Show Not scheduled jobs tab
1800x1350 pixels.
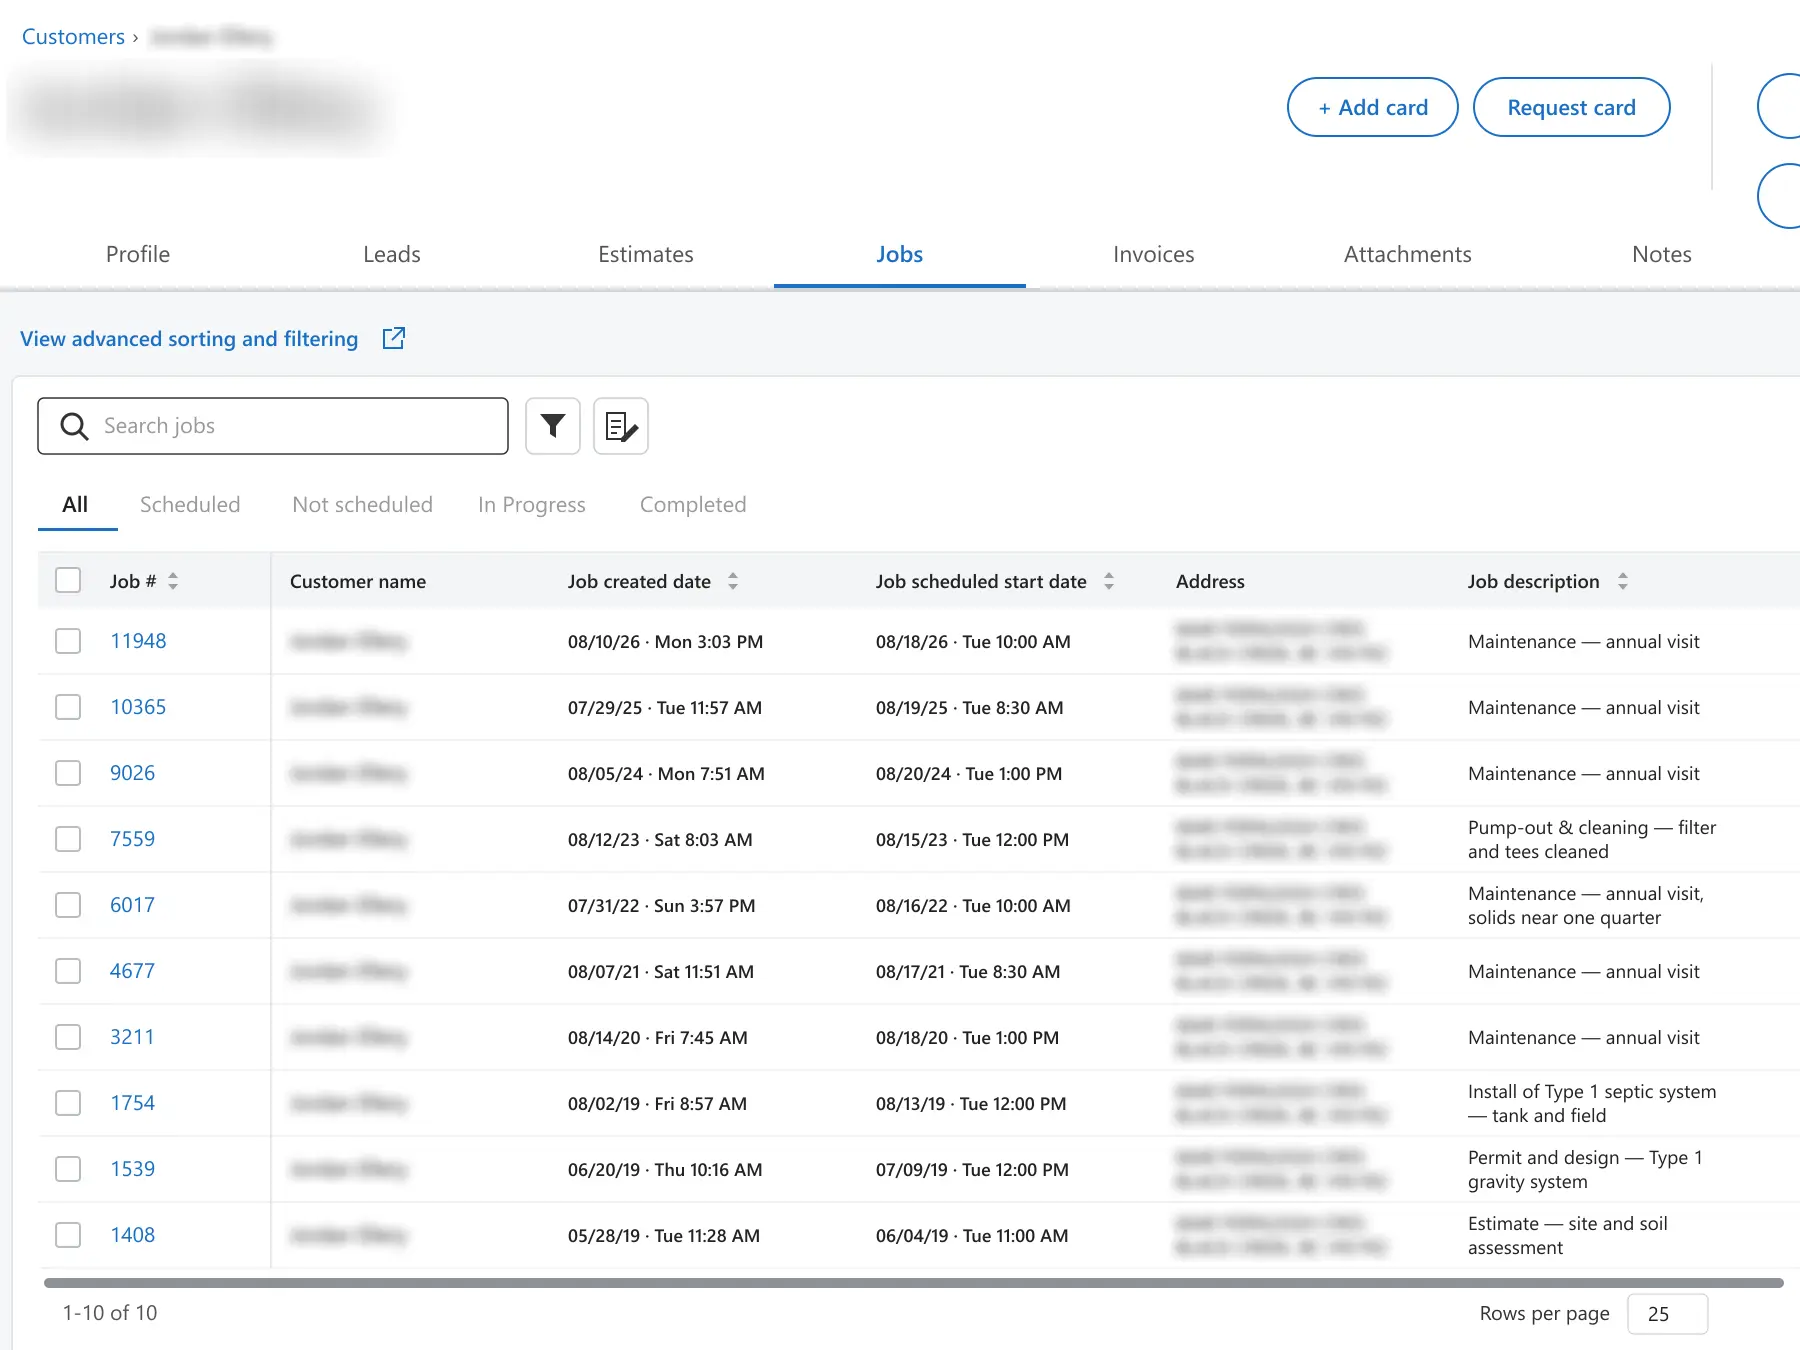pos(363,504)
